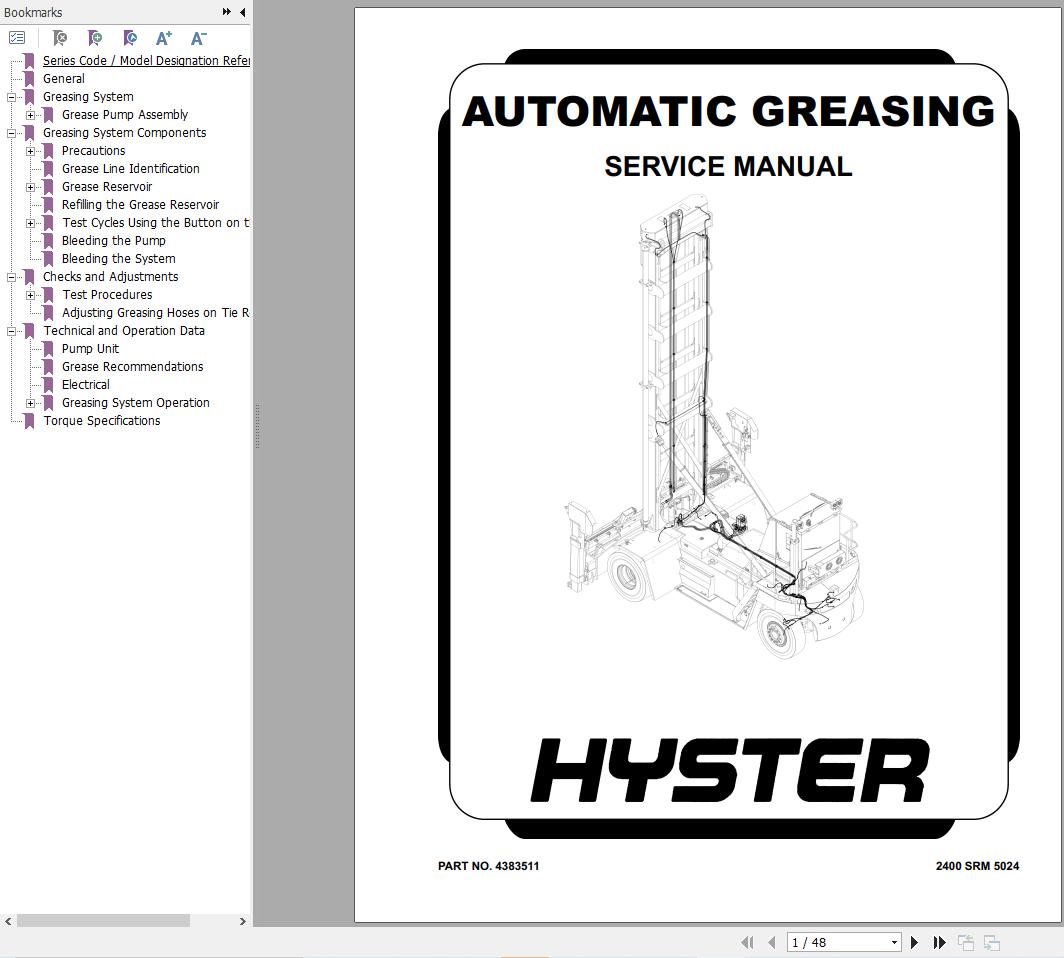The image size is (1064, 958).
Task: Open Bleeding the Pump bookmark
Action: coord(113,240)
